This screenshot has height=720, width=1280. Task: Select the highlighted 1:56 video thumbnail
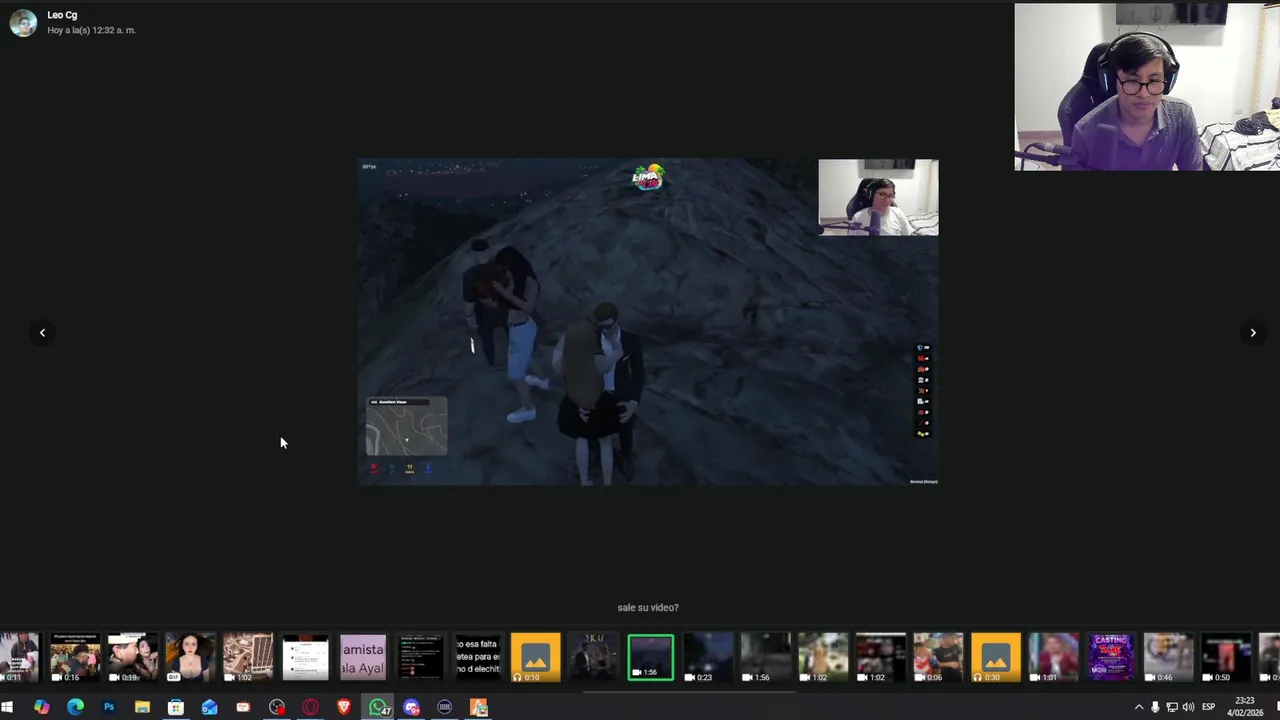point(650,657)
